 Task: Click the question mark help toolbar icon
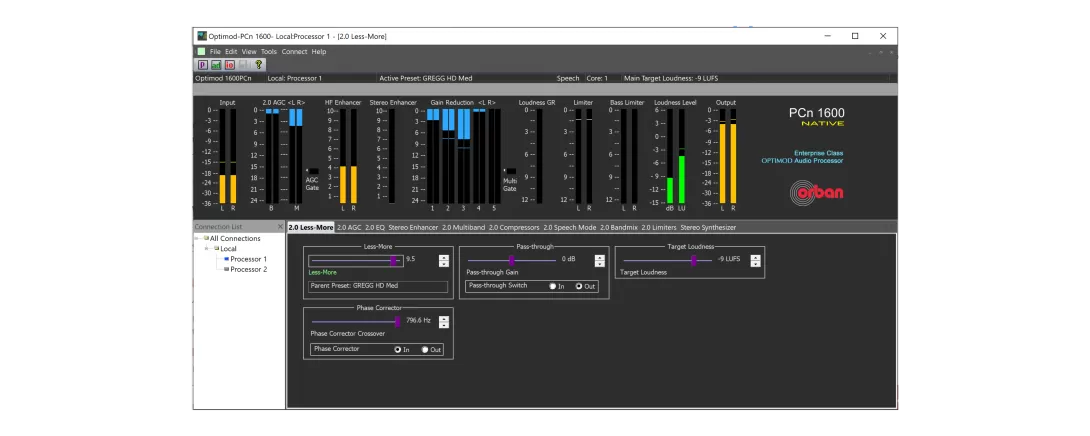click(x=259, y=64)
